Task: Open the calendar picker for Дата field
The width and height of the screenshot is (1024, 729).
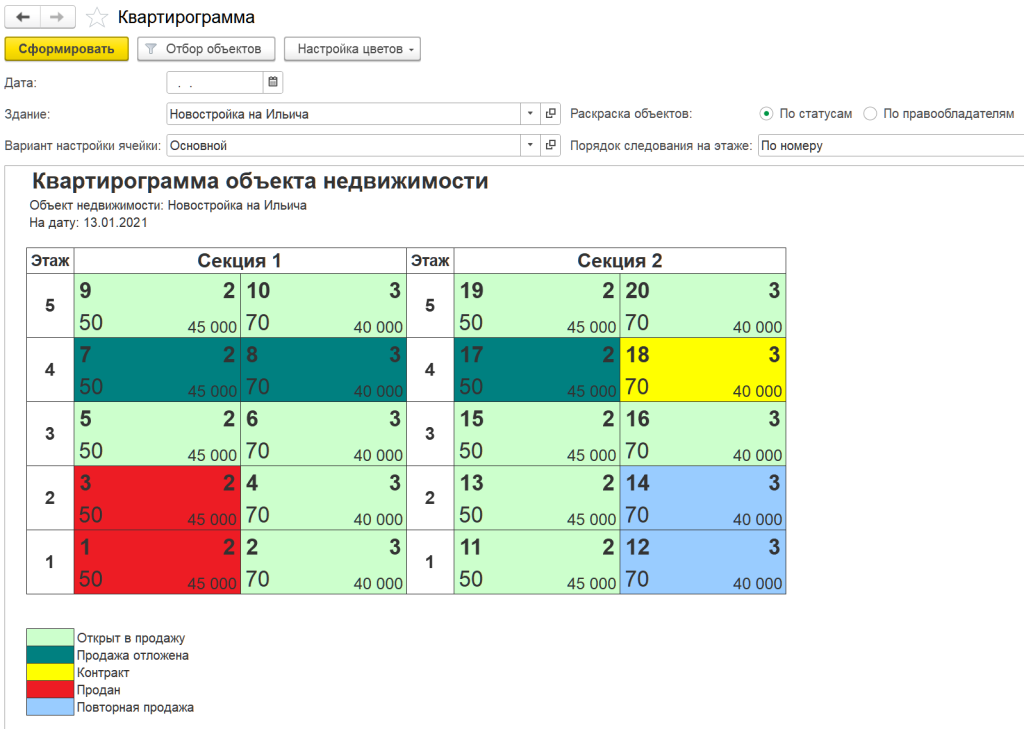Action: pos(273,82)
